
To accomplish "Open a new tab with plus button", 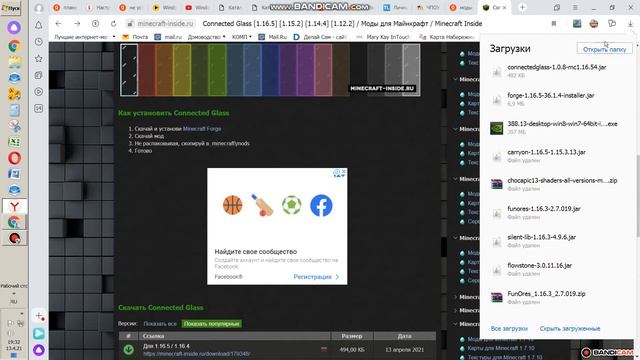I will 522,7.
